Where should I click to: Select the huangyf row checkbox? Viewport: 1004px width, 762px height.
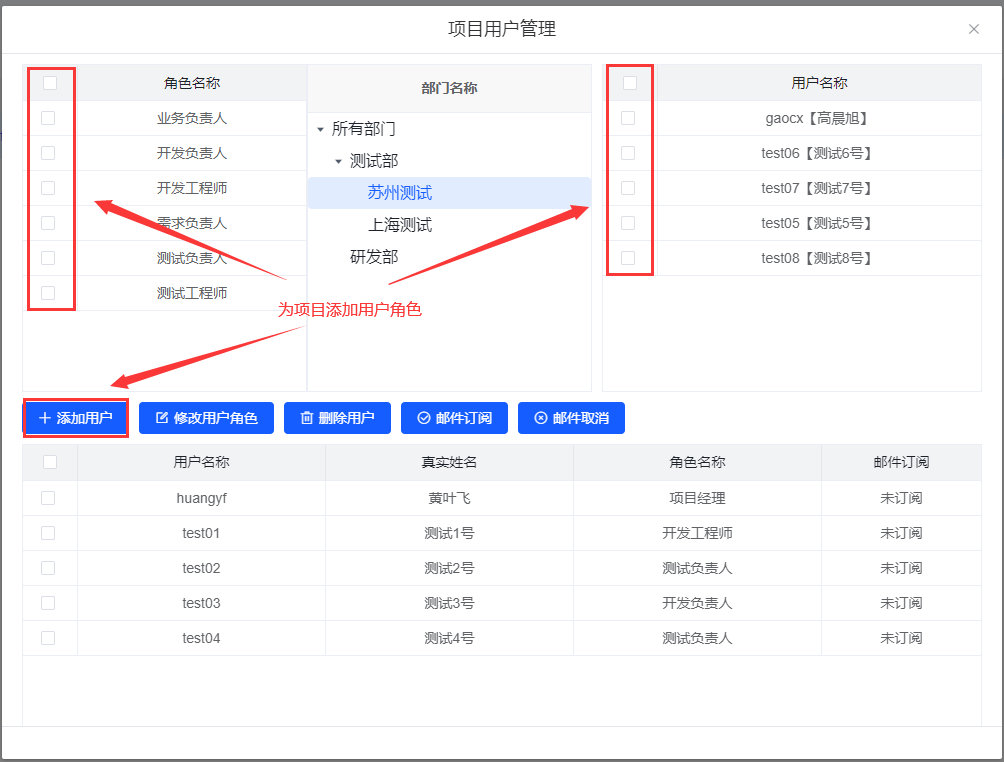pos(48,498)
